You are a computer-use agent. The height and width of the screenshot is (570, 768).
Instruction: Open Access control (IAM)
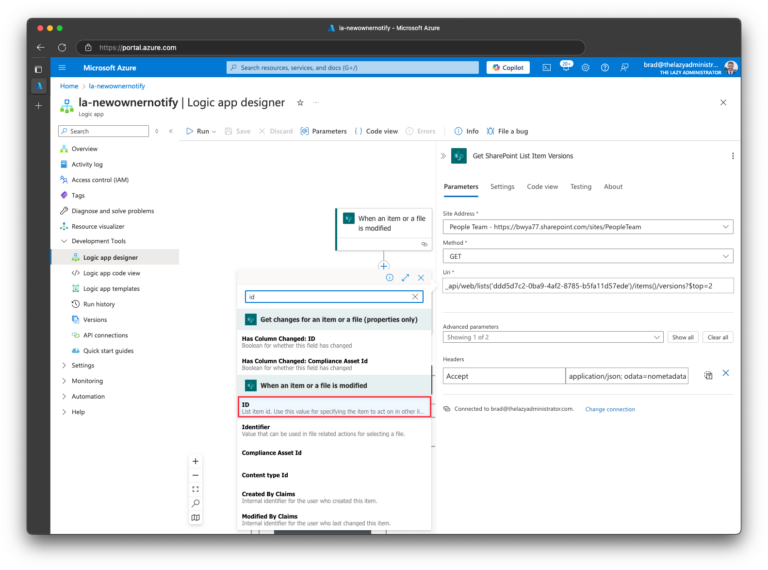coord(100,180)
